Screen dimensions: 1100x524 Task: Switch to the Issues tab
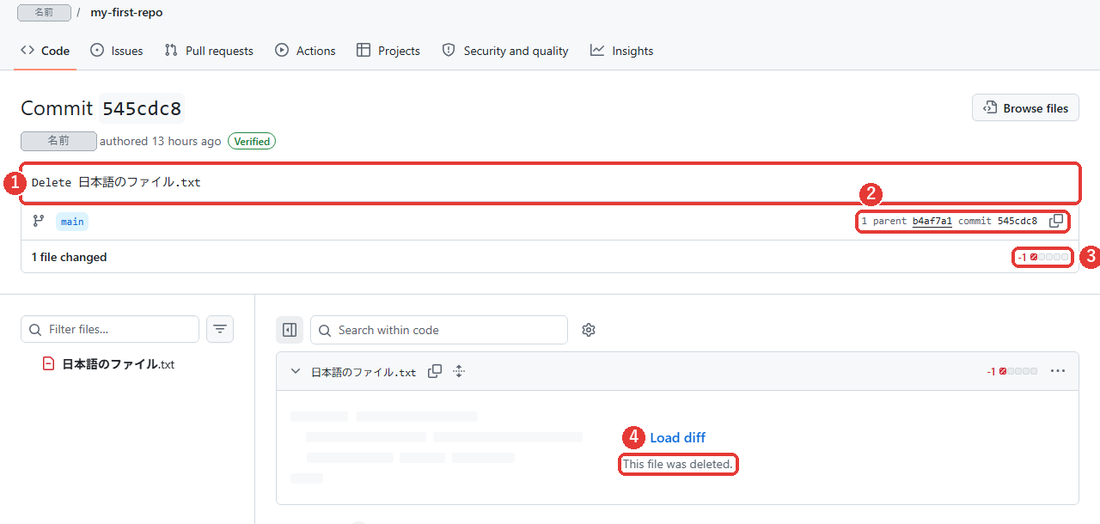pos(116,51)
